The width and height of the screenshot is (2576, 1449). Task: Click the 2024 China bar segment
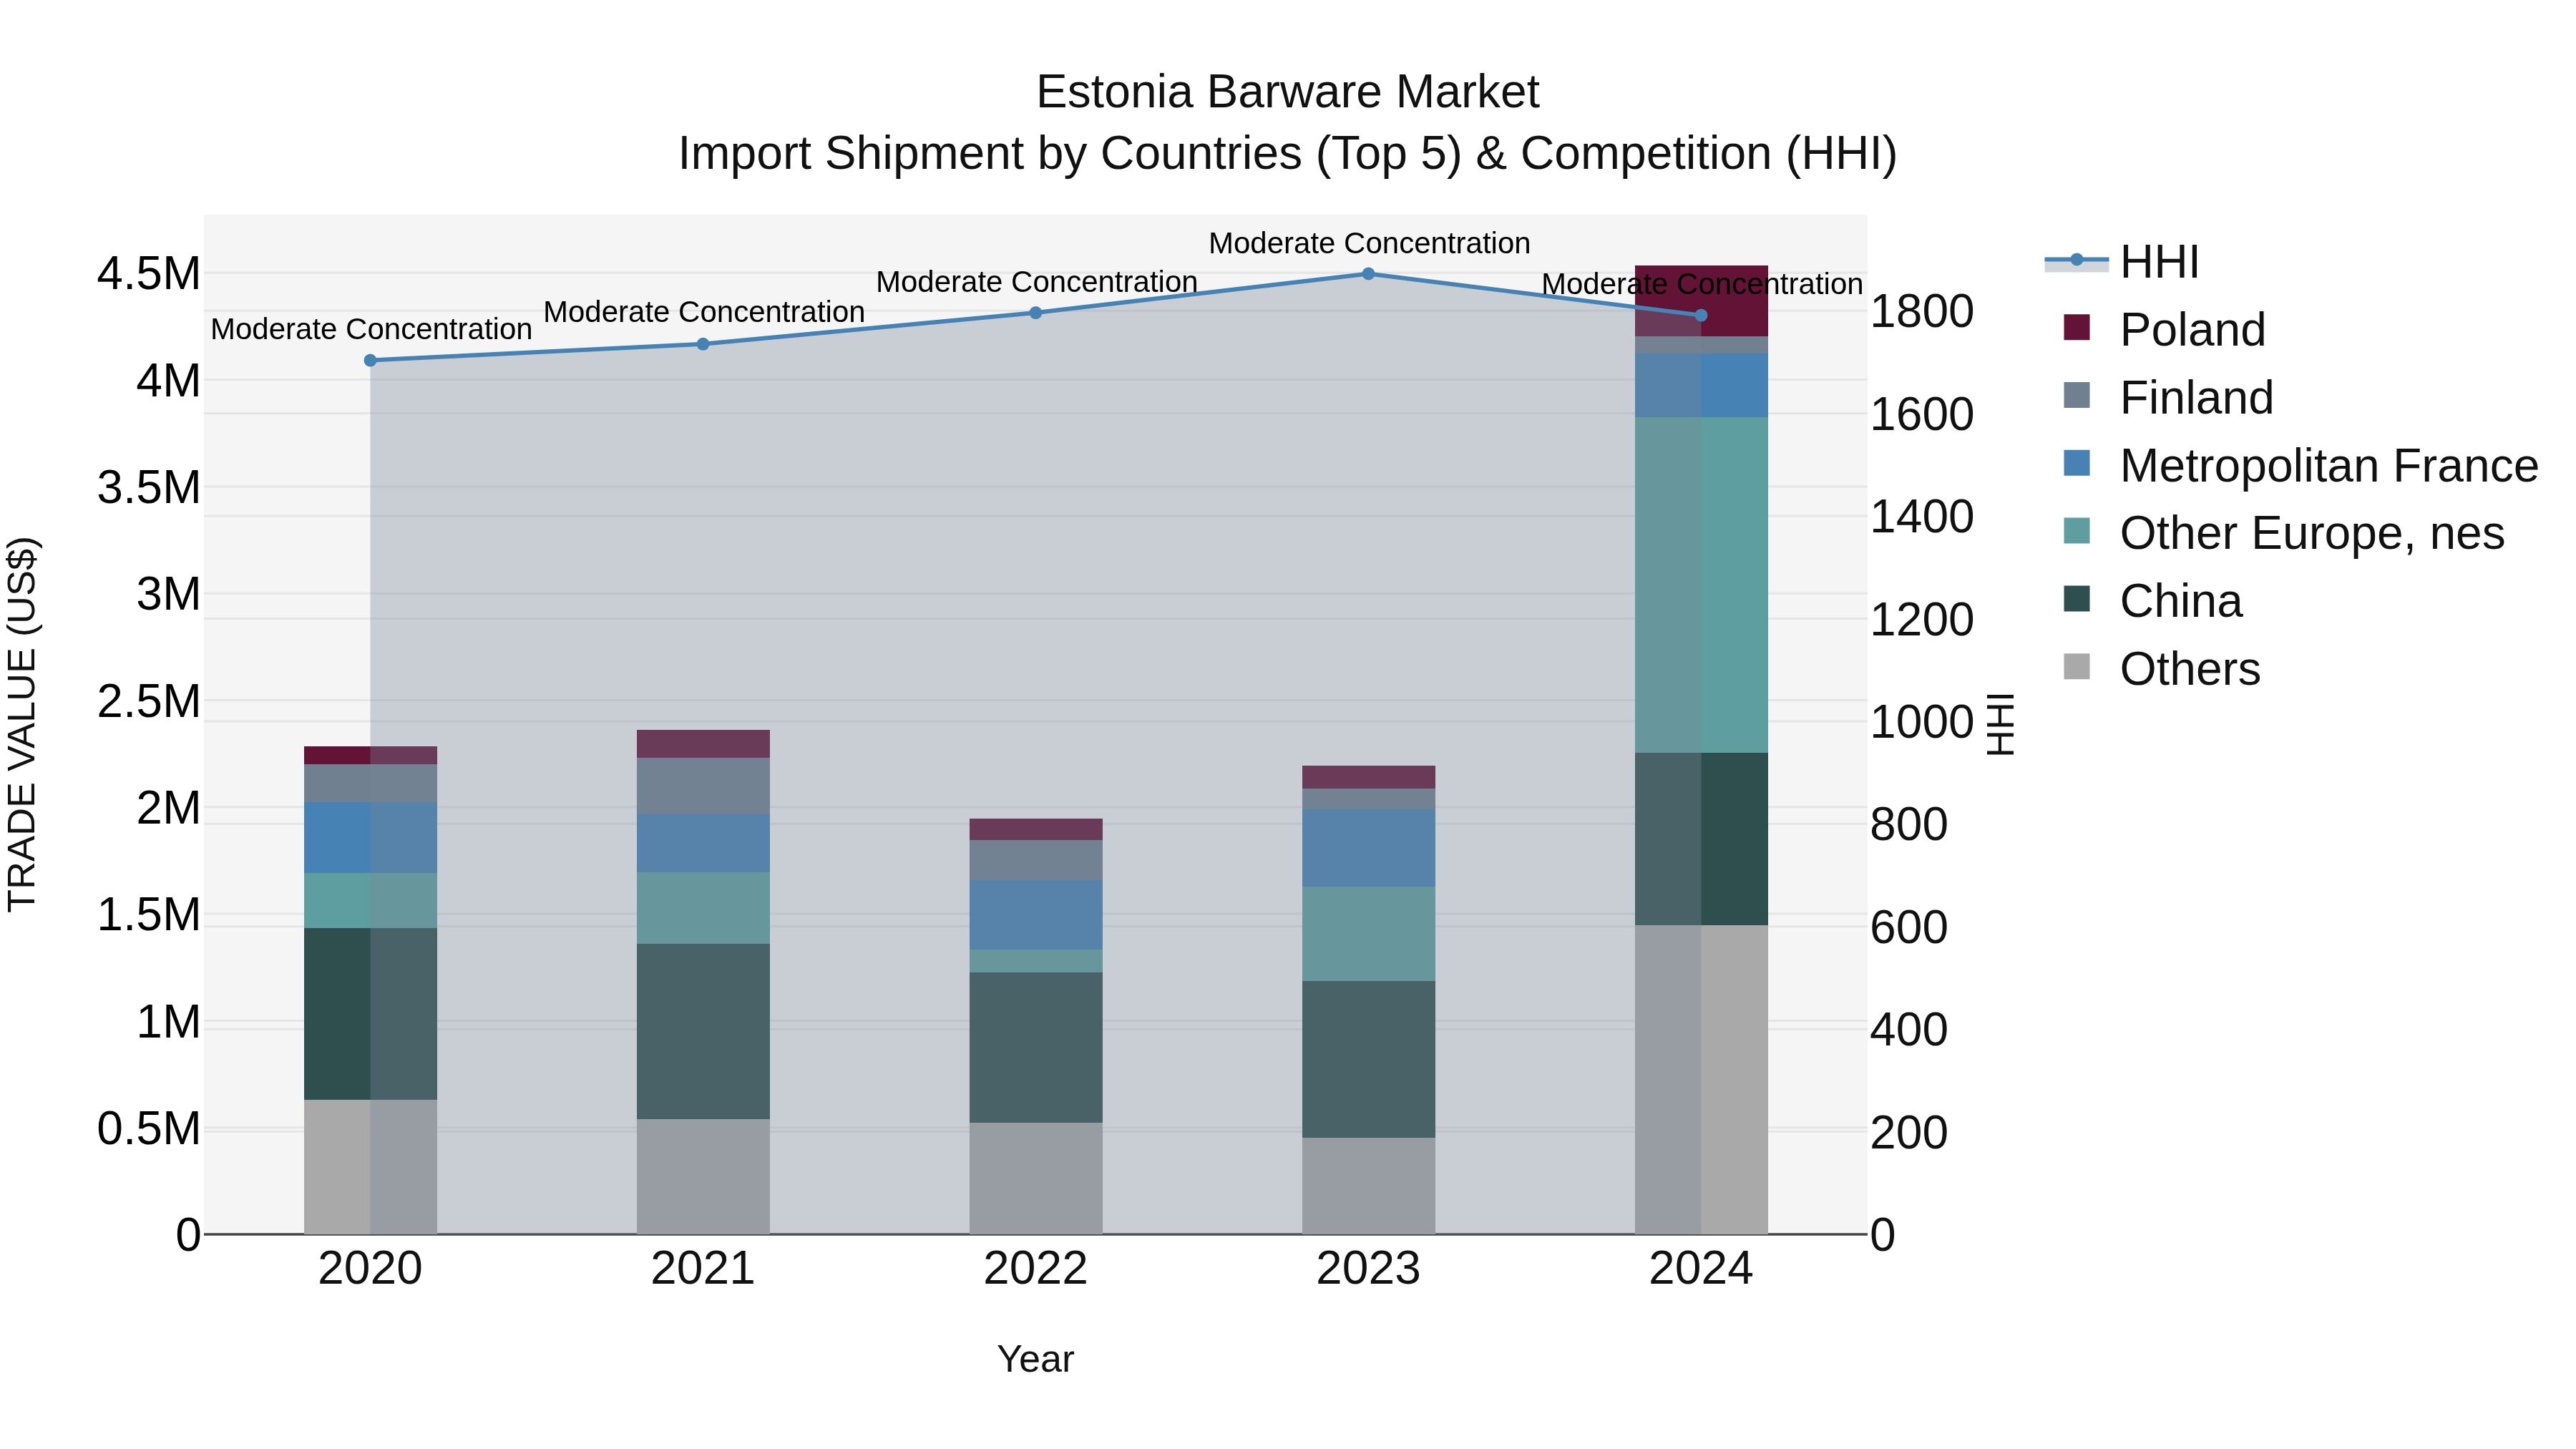(1701, 839)
